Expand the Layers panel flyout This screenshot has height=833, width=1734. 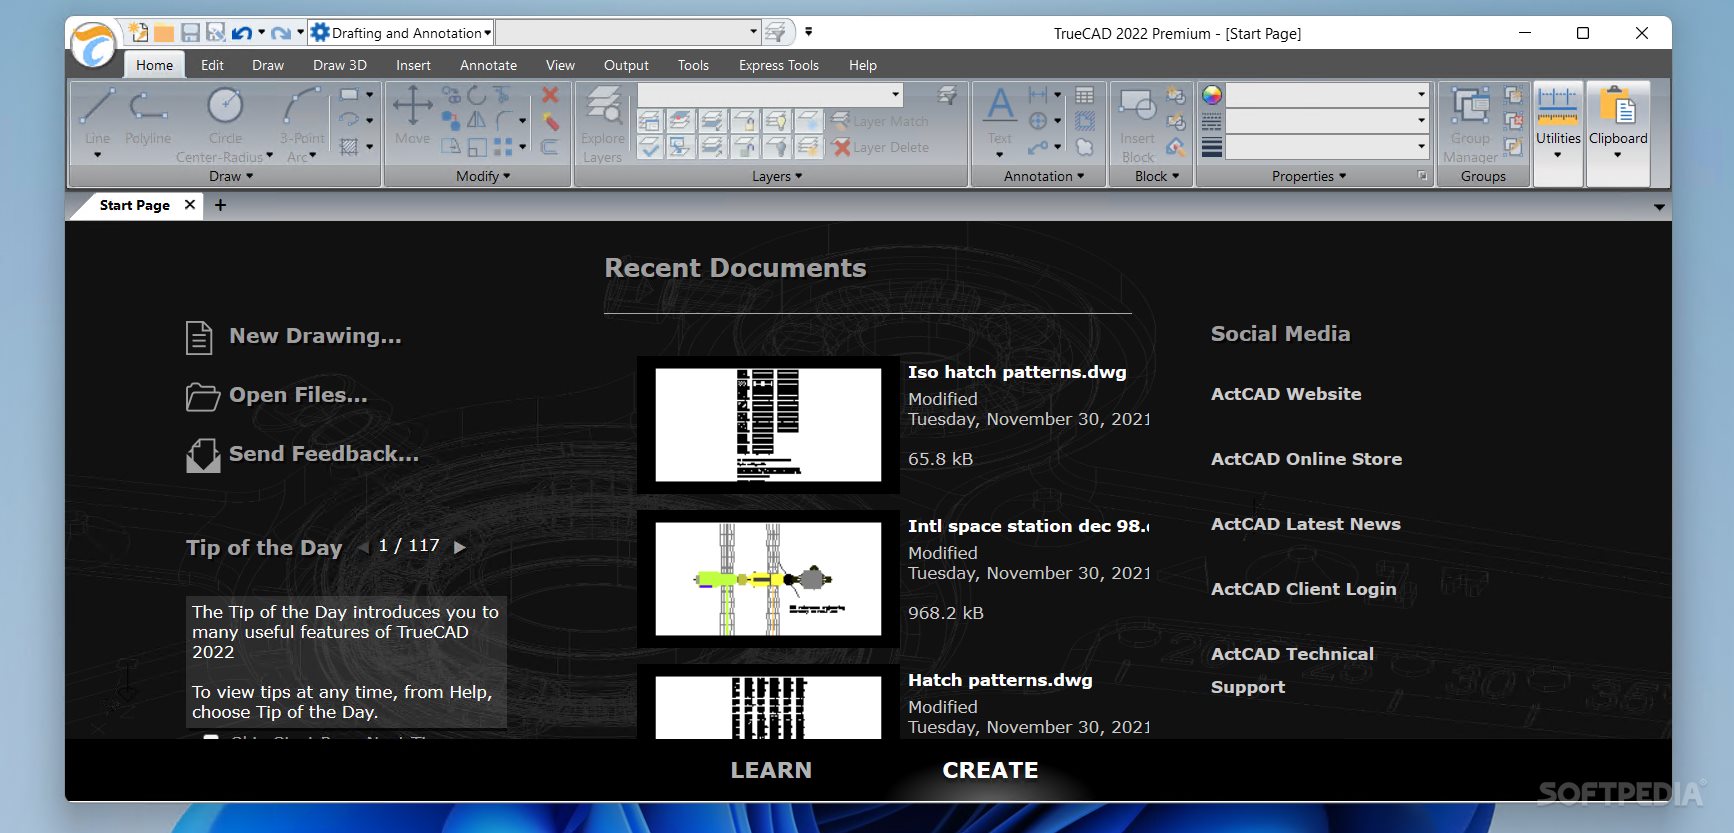click(x=777, y=176)
